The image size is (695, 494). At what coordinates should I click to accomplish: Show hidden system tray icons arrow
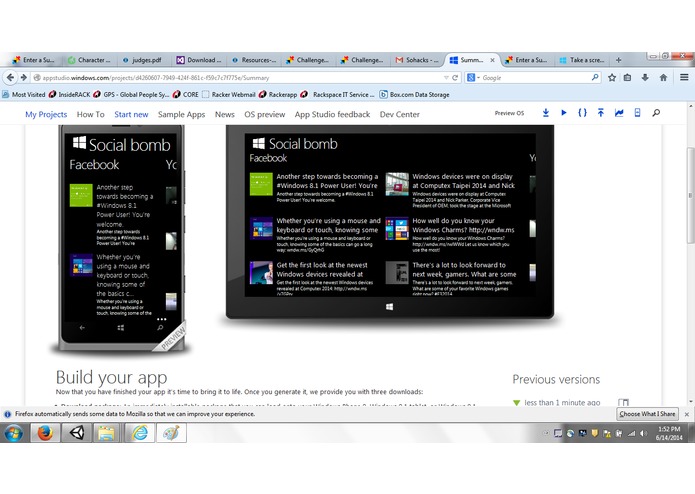click(x=546, y=433)
